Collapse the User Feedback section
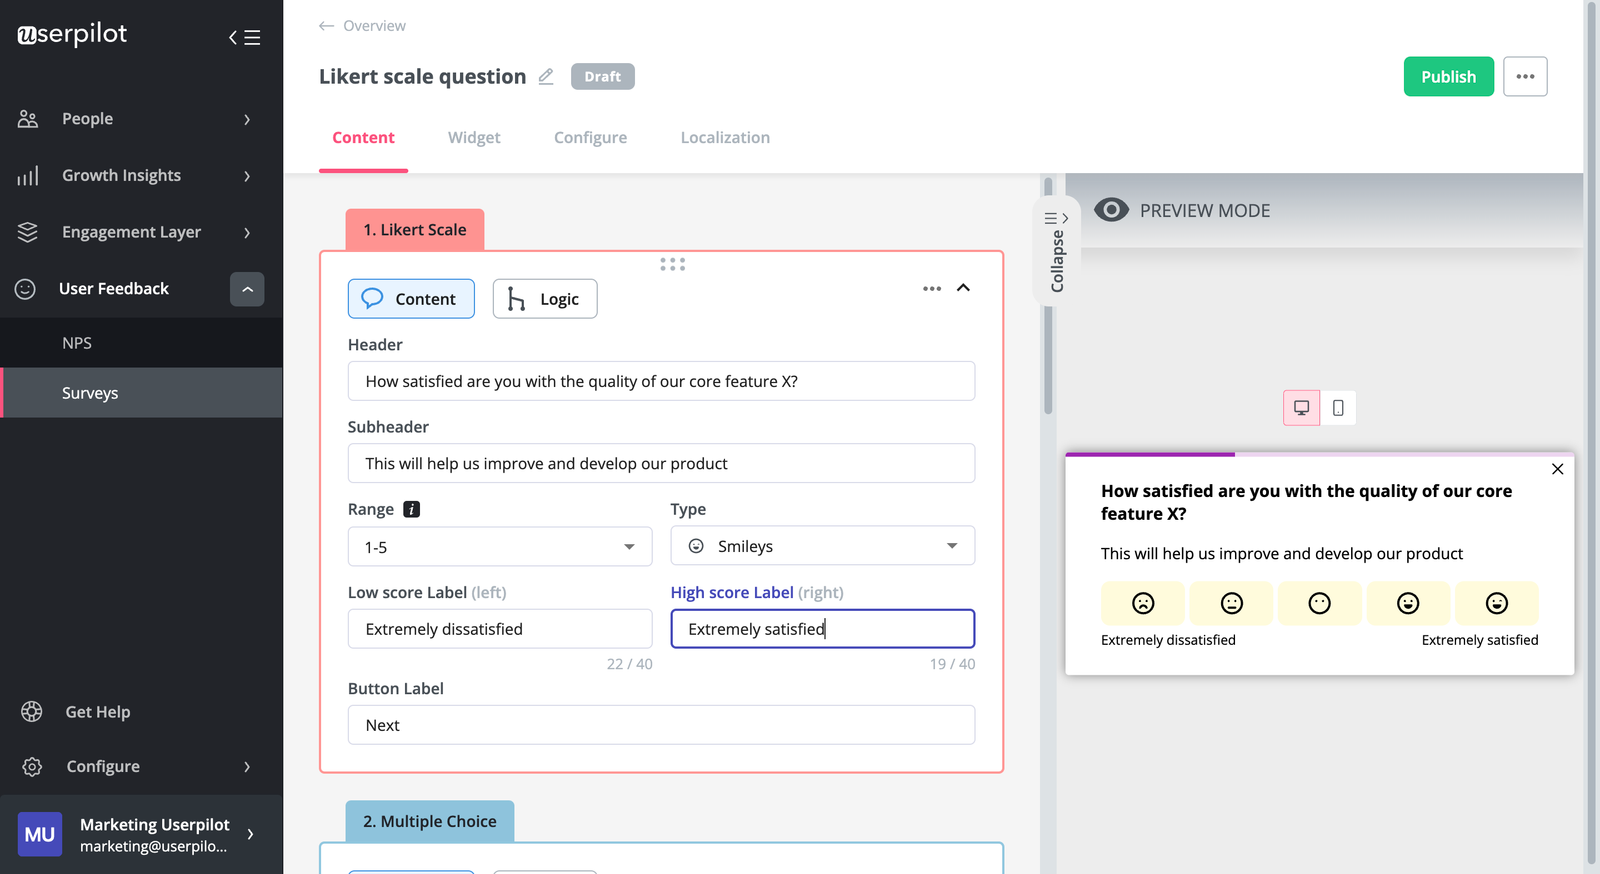The image size is (1600, 874). pos(247,289)
